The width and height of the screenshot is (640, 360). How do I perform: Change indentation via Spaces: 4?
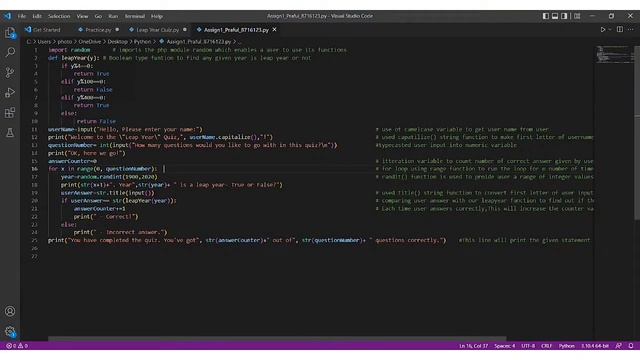(x=504, y=346)
